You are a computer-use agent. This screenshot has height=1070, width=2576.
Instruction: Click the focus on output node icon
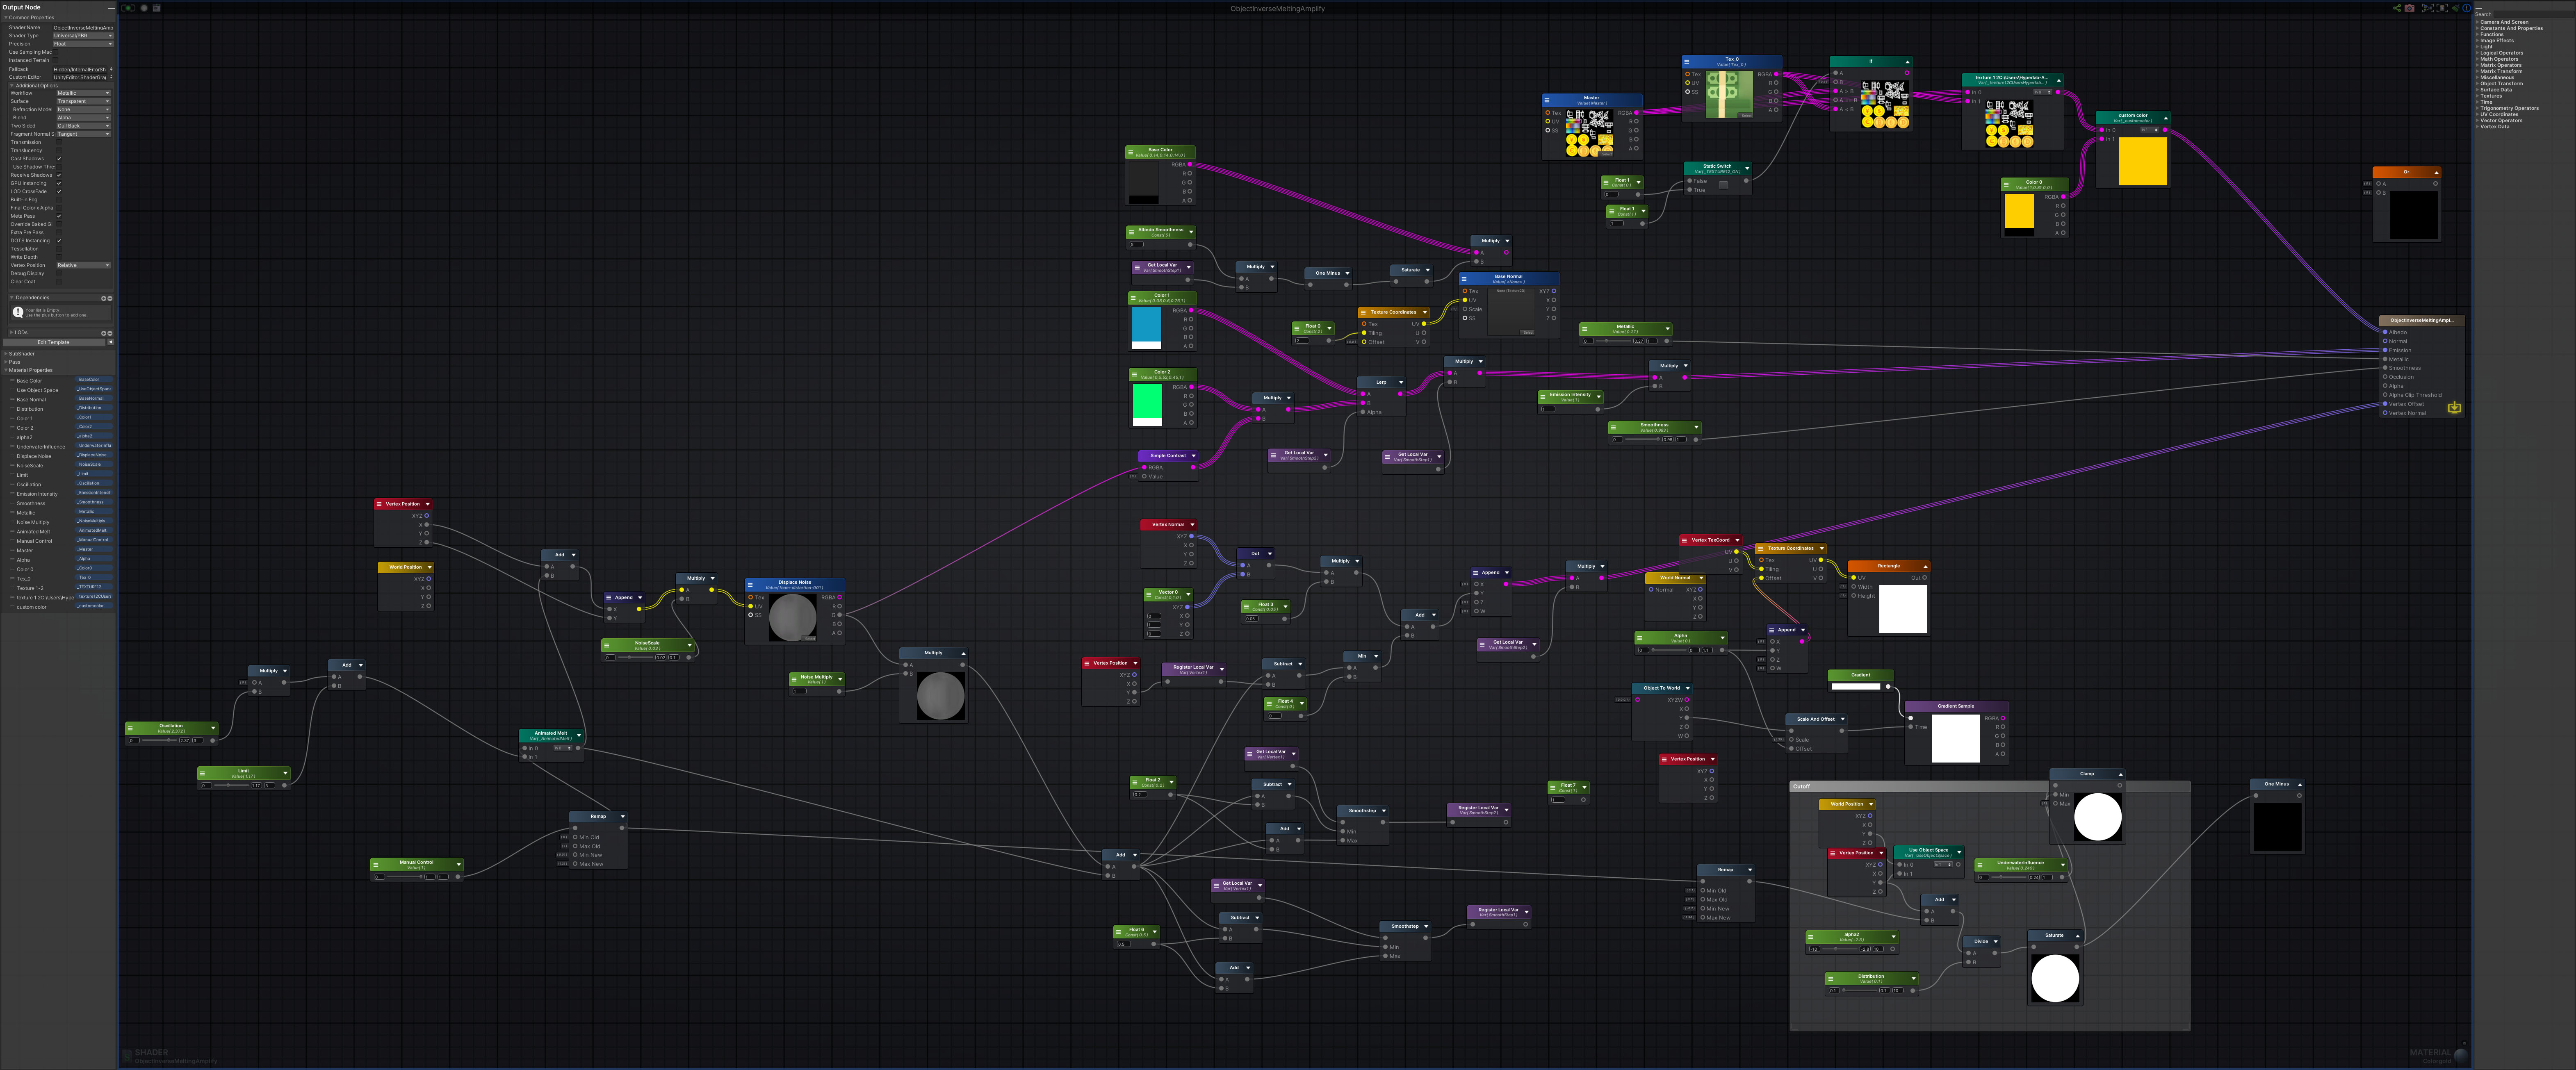pyautogui.click(x=2442, y=8)
